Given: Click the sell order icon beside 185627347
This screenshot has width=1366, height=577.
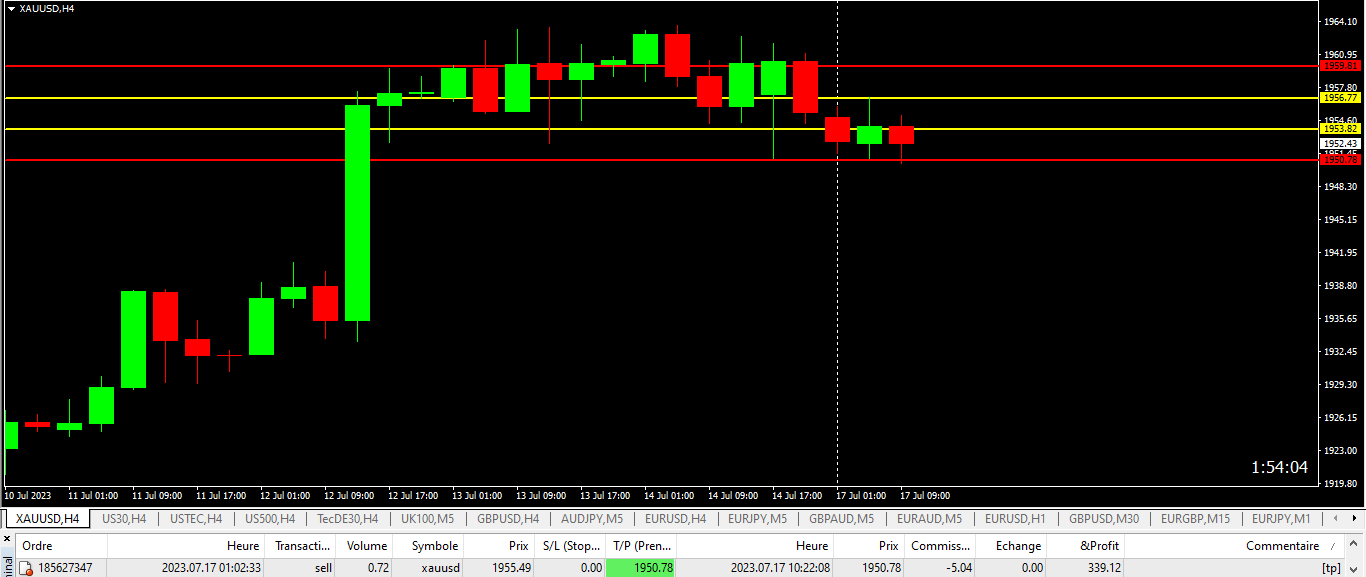Looking at the screenshot, I should coord(26,568).
